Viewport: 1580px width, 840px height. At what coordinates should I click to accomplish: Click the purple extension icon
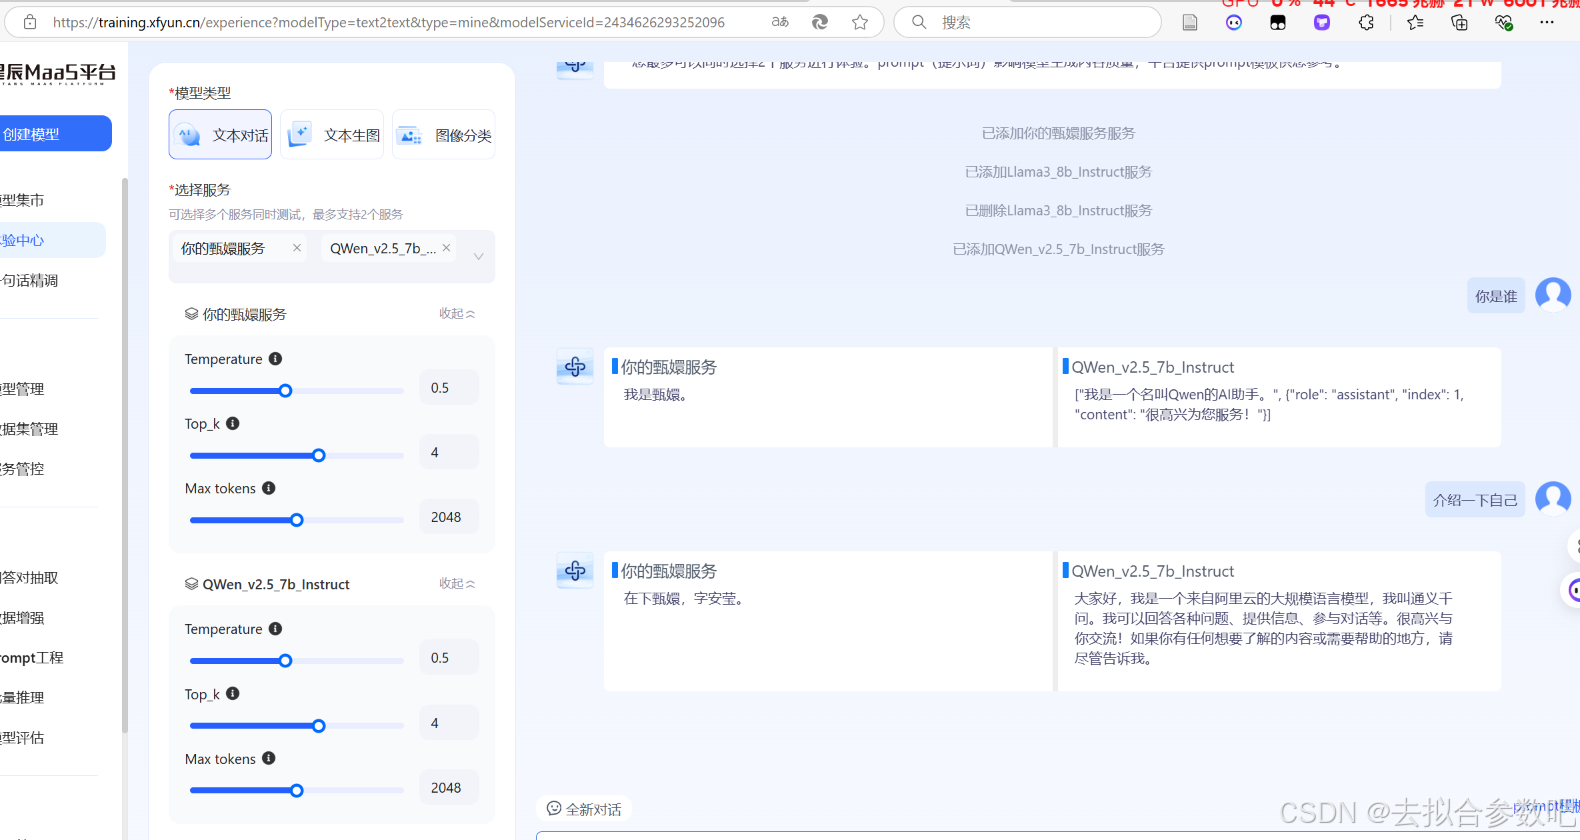pyautogui.click(x=1322, y=22)
